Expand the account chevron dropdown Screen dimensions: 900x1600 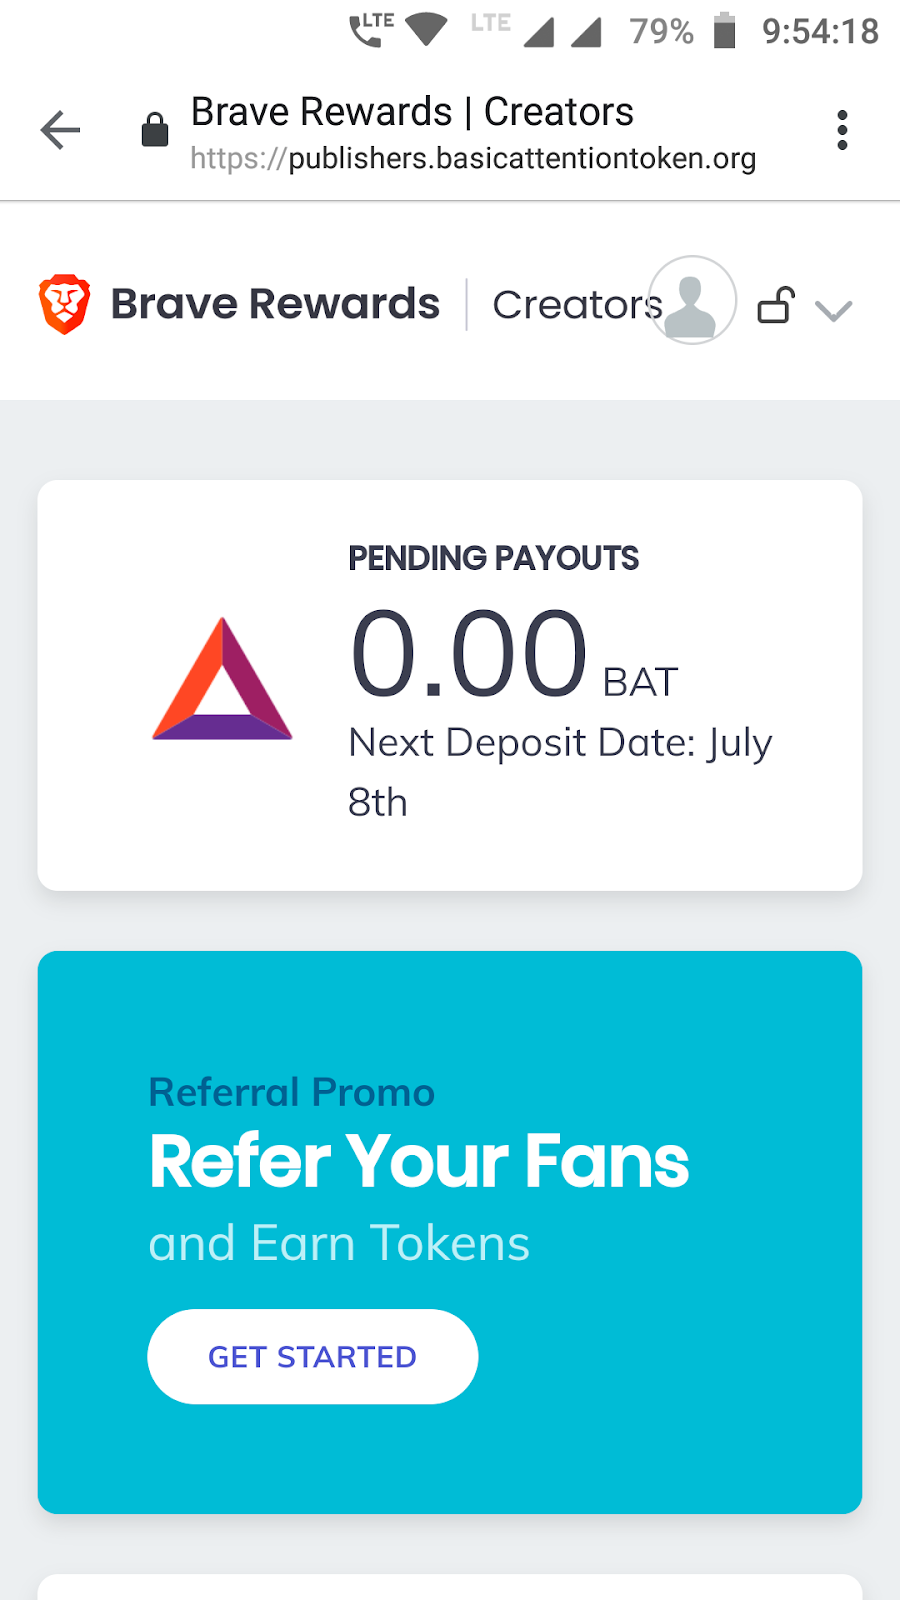click(x=833, y=311)
